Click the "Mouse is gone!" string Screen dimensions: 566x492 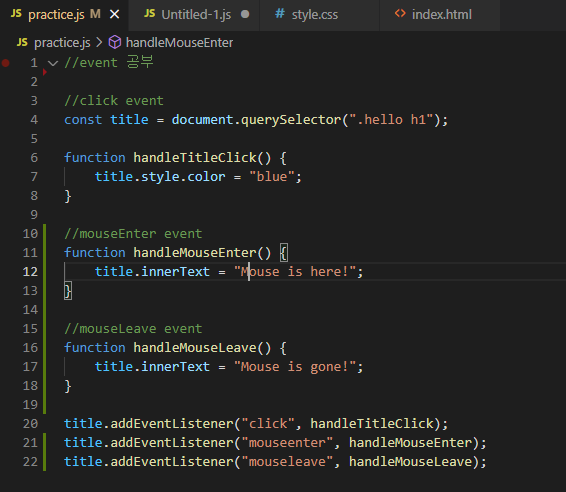(x=295, y=367)
